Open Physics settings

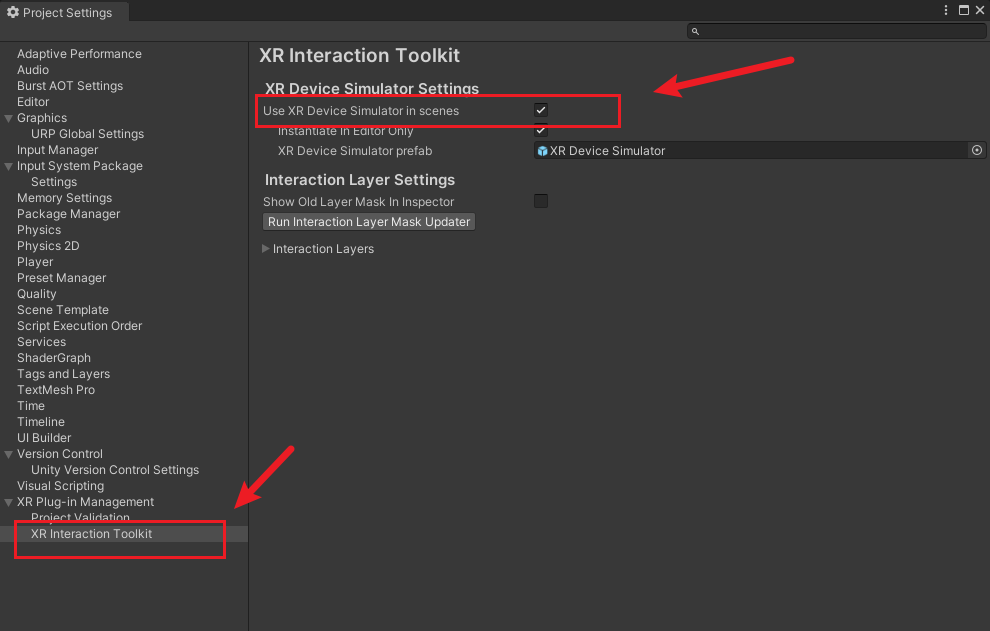(x=39, y=230)
